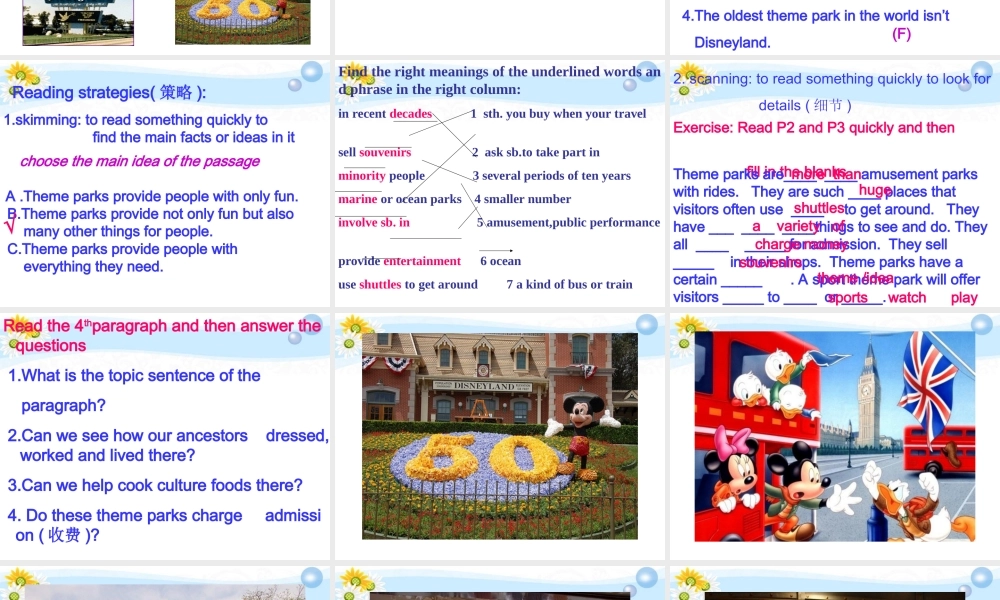Image resolution: width=1000 pixels, height=600 pixels.
Task: Click the phrase 'provide entertainment'
Action: pyautogui.click(x=399, y=261)
